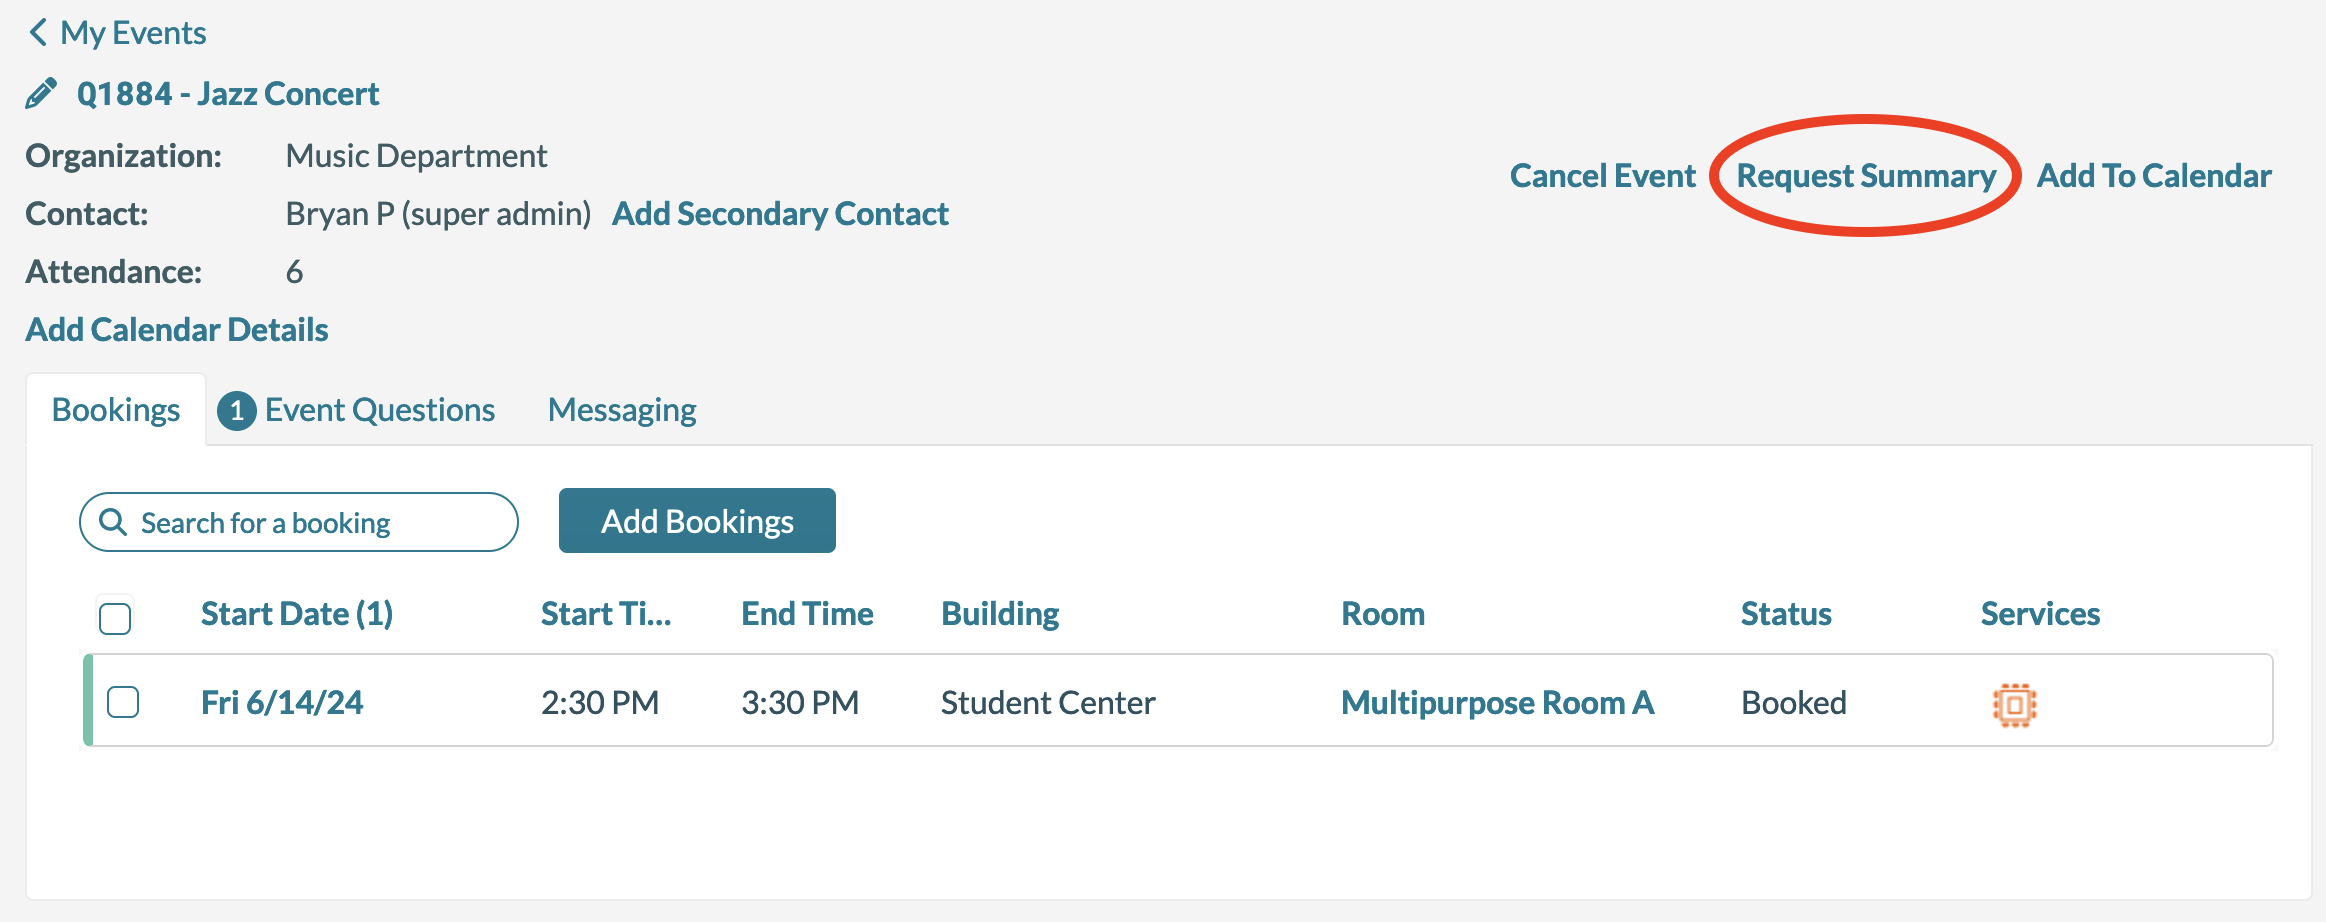
Task: Click Add To Calendar link
Action: [2154, 176]
